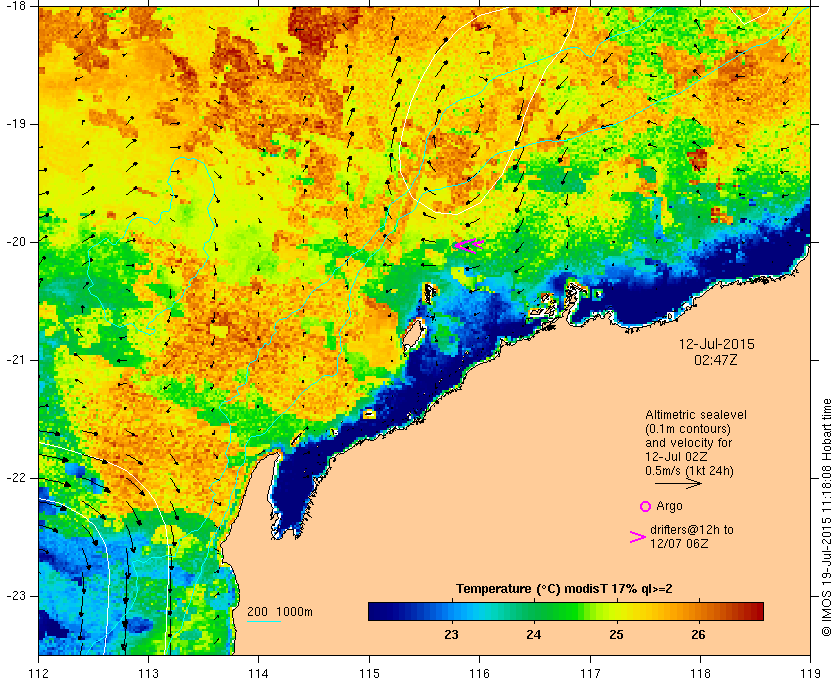Click the latitude axis label '-21'
This screenshot has width=840, height=680.
pos(15,360)
